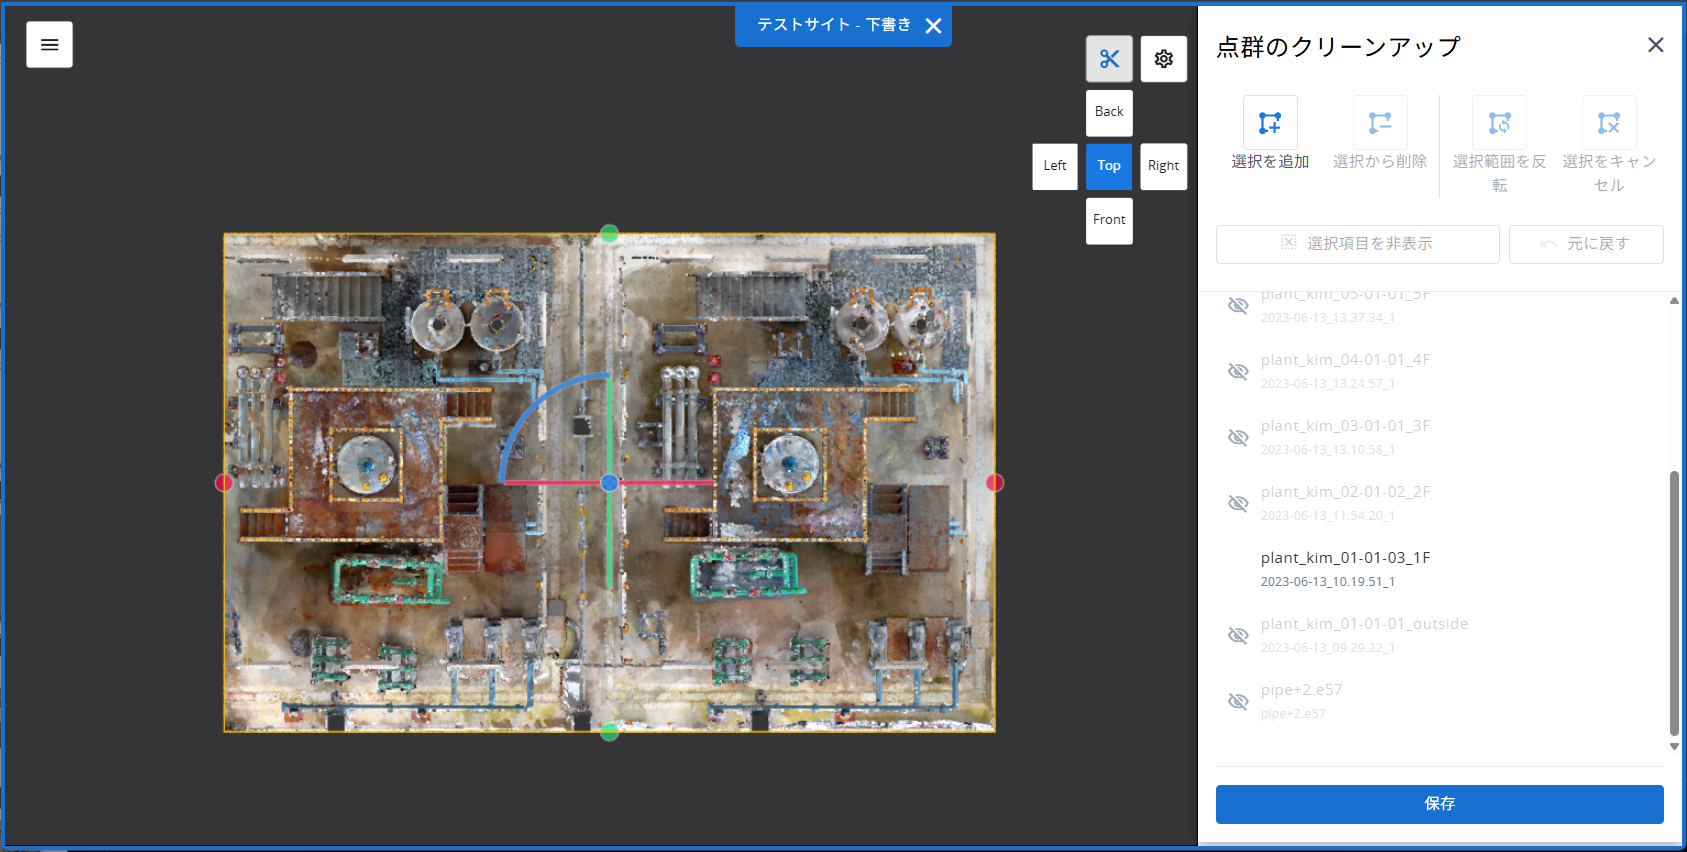Click the 選択項目を非表示 button
This screenshot has height=852, width=1687.
tap(1357, 244)
